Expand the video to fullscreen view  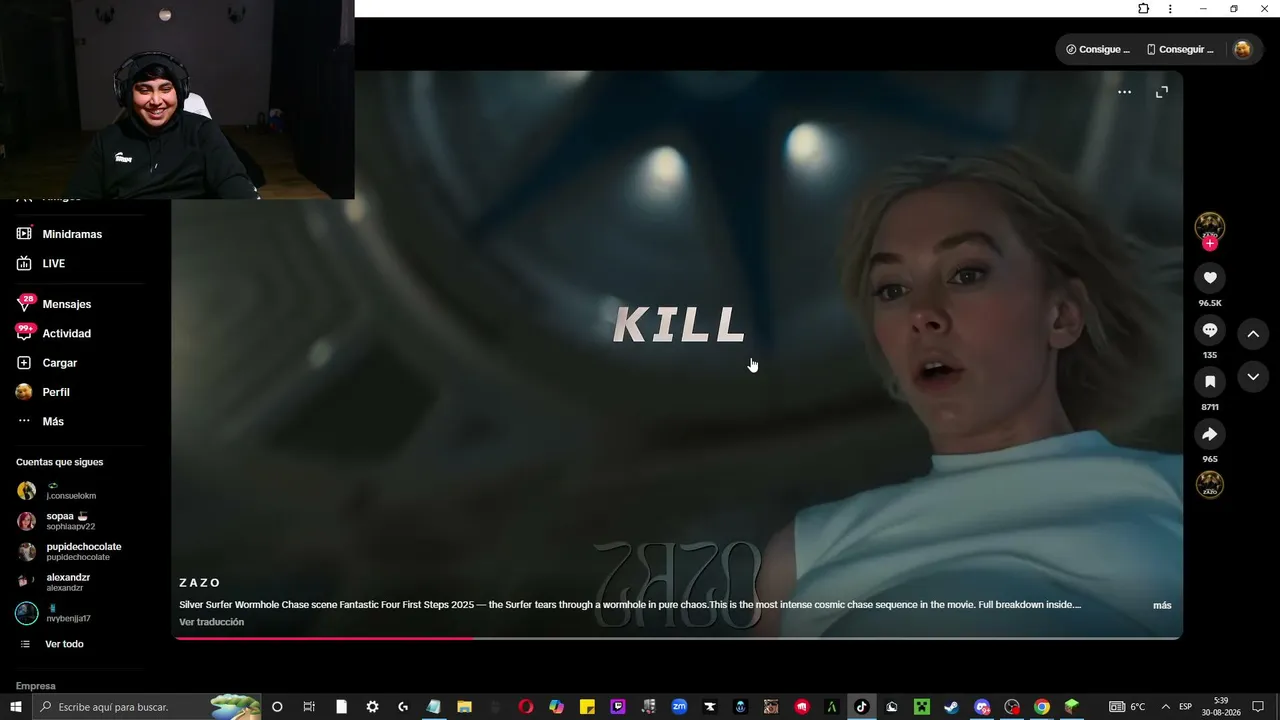coord(1162,92)
